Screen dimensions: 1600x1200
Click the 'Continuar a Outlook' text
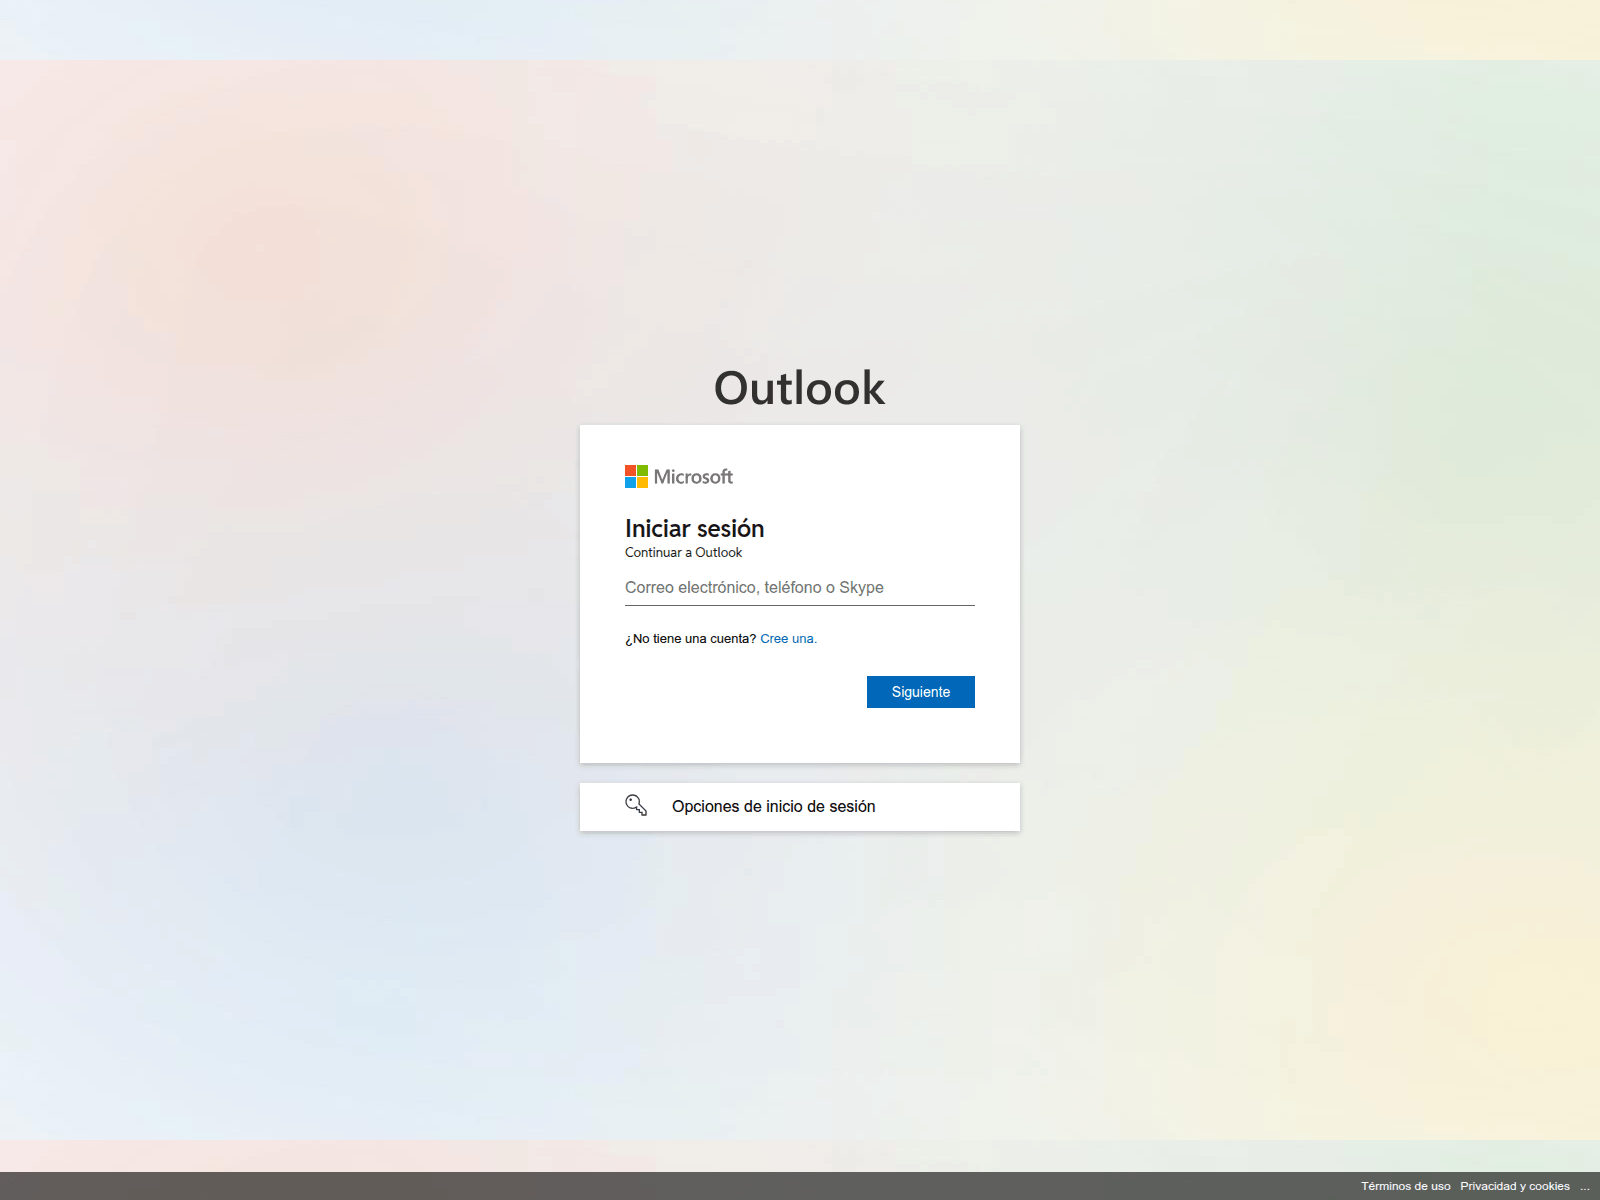684,553
